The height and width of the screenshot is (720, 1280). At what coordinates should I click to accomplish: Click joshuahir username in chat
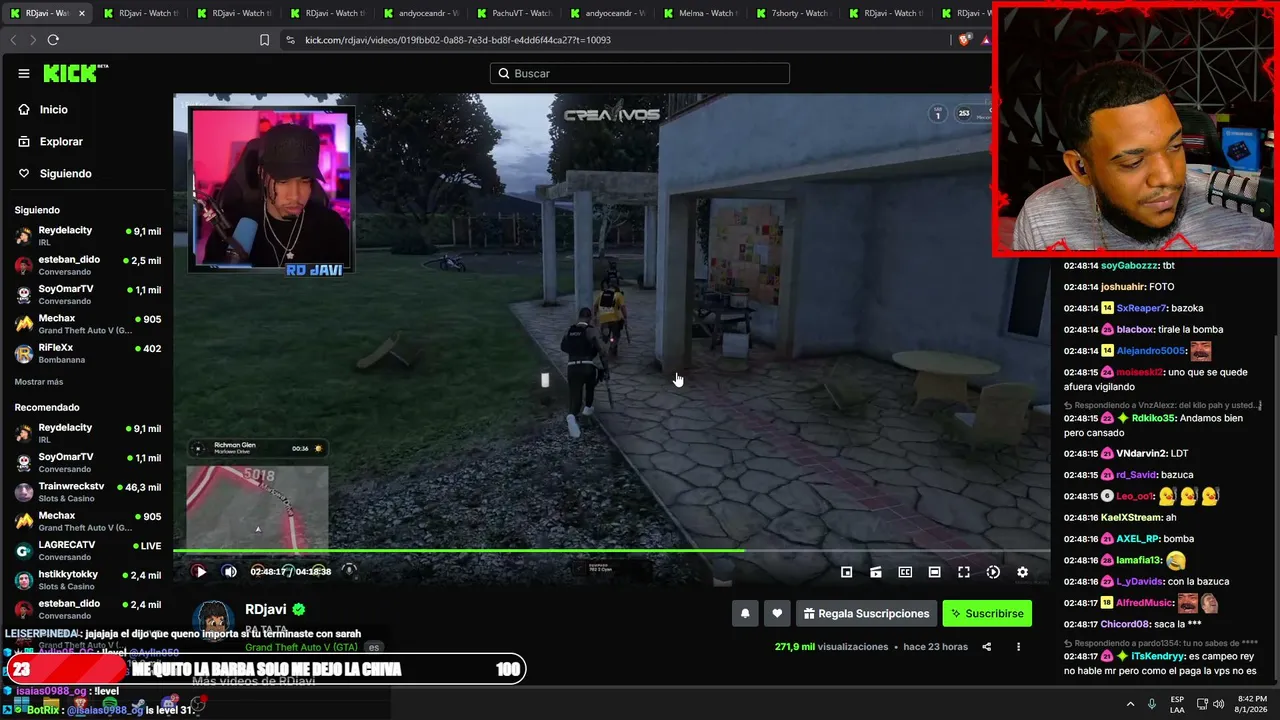tap(1122, 287)
